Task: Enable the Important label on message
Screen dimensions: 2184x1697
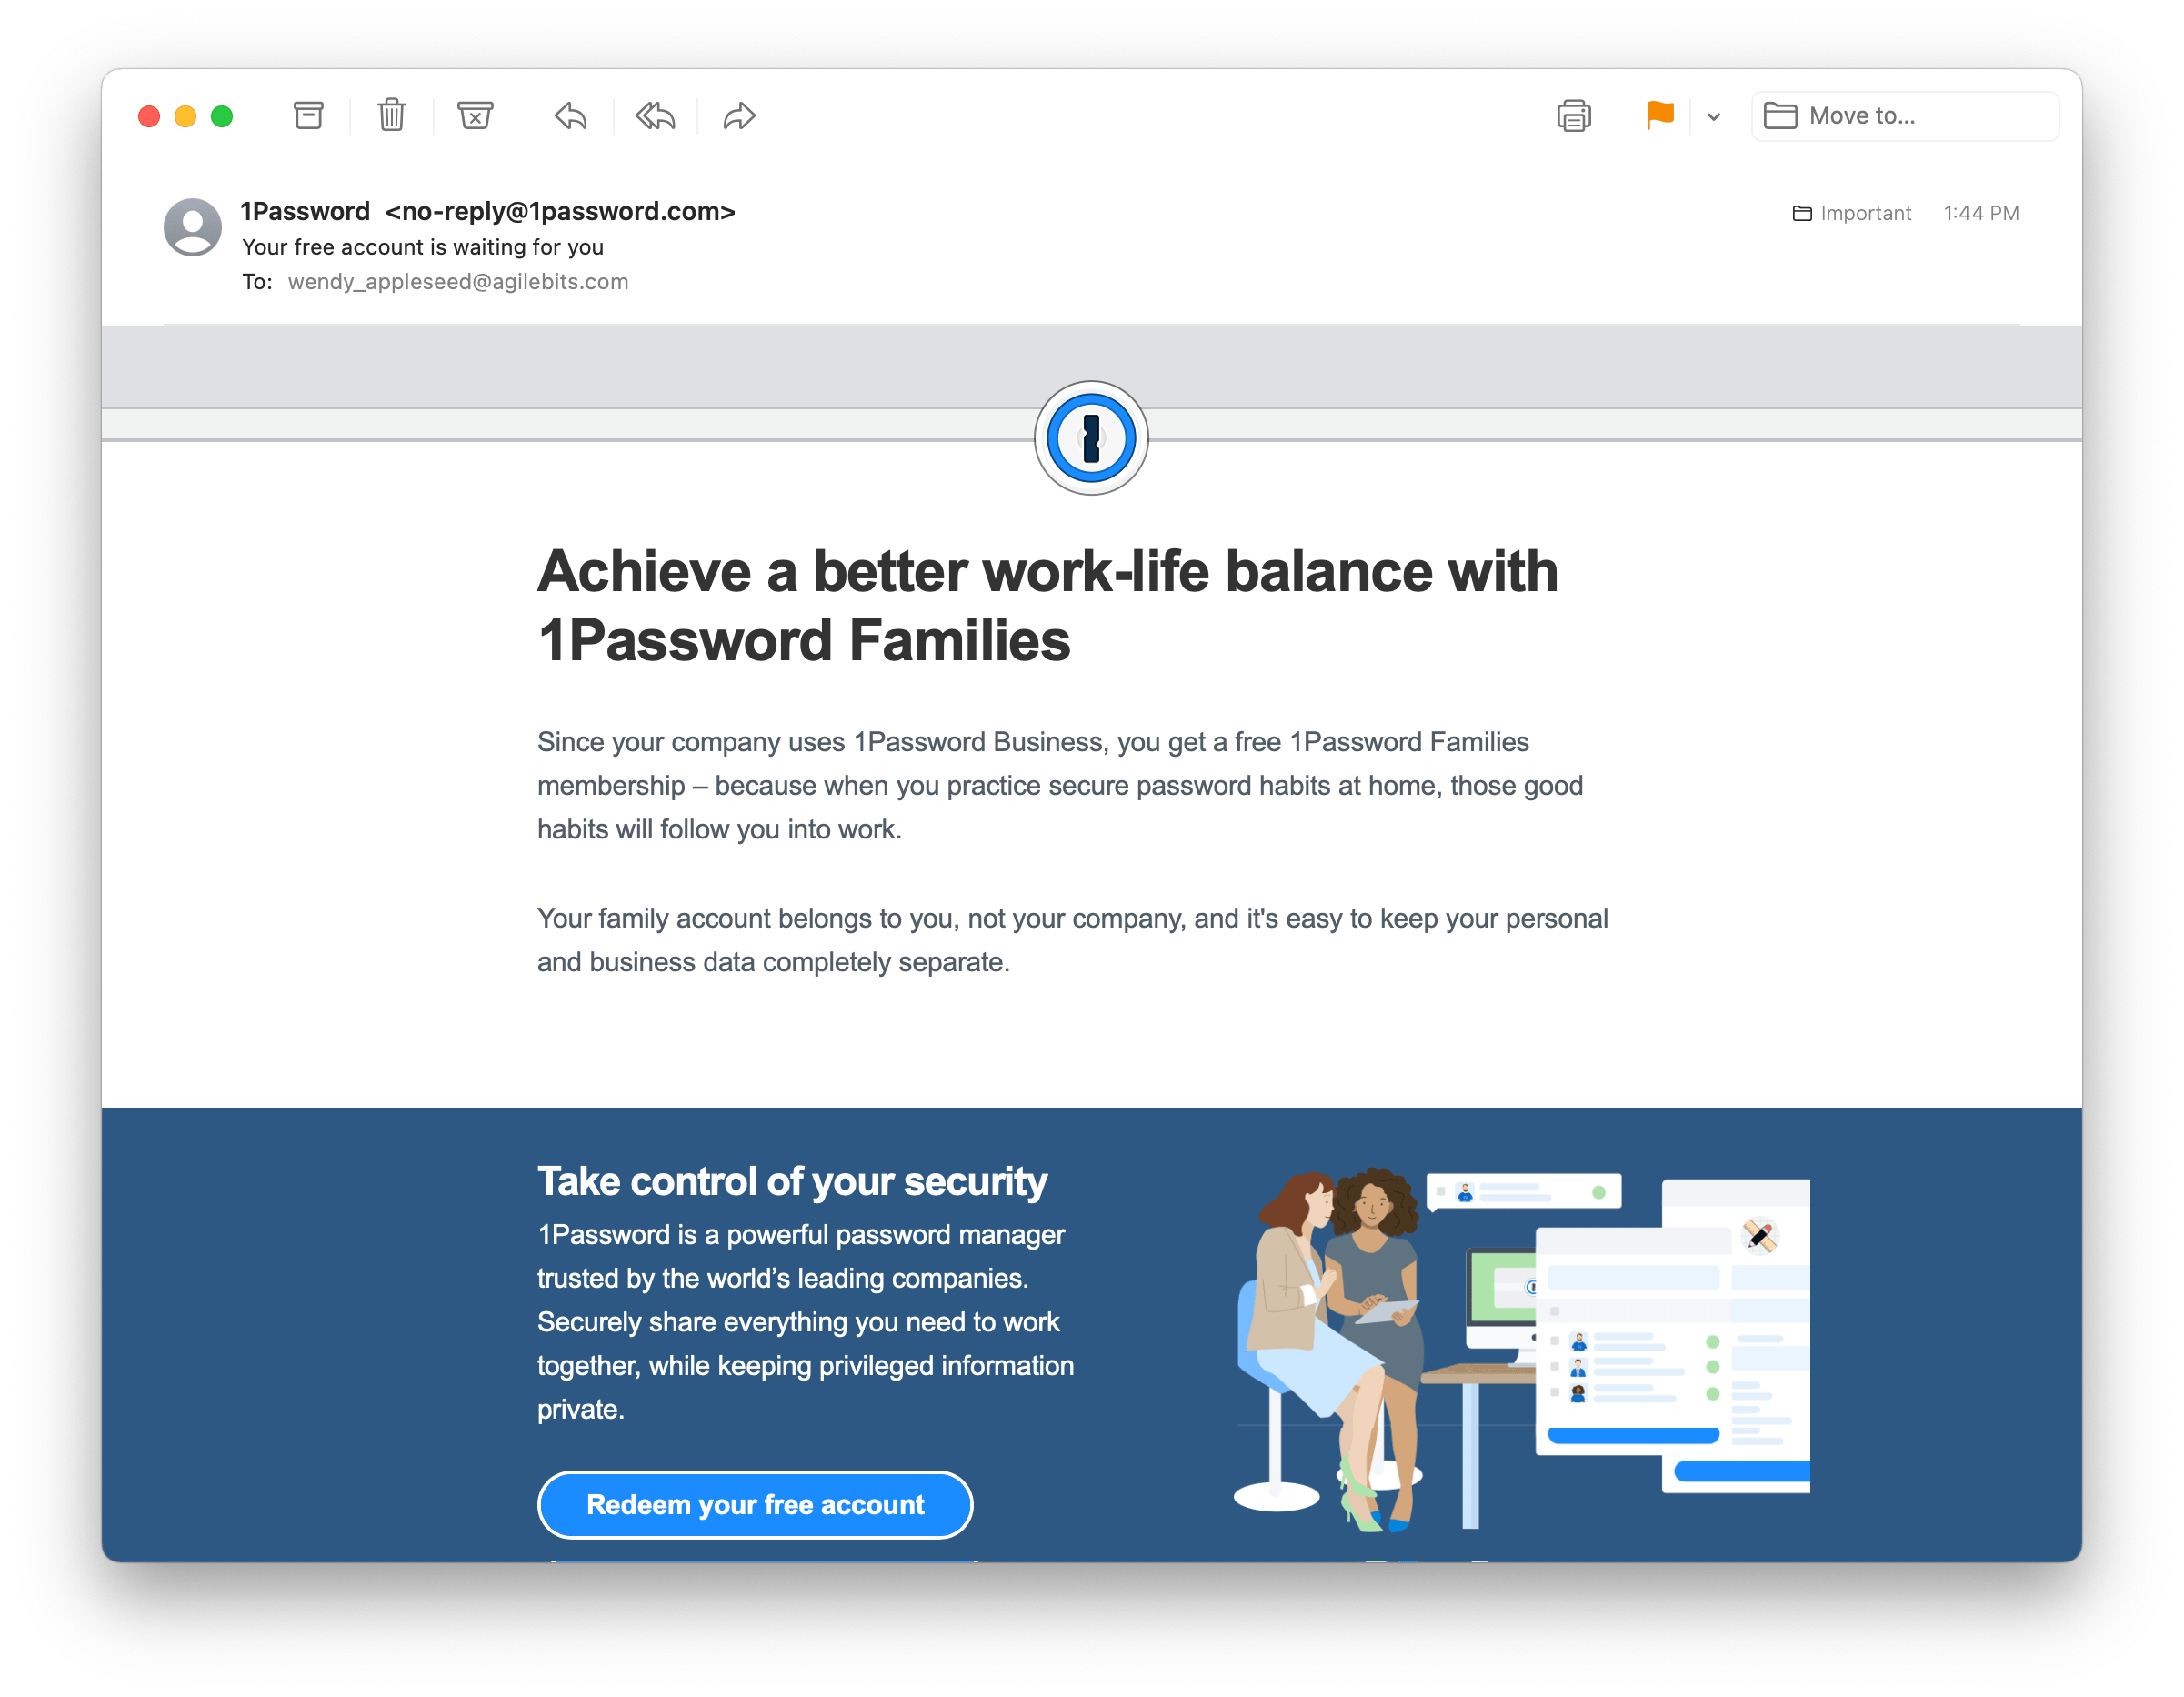Action: tap(1859, 213)
